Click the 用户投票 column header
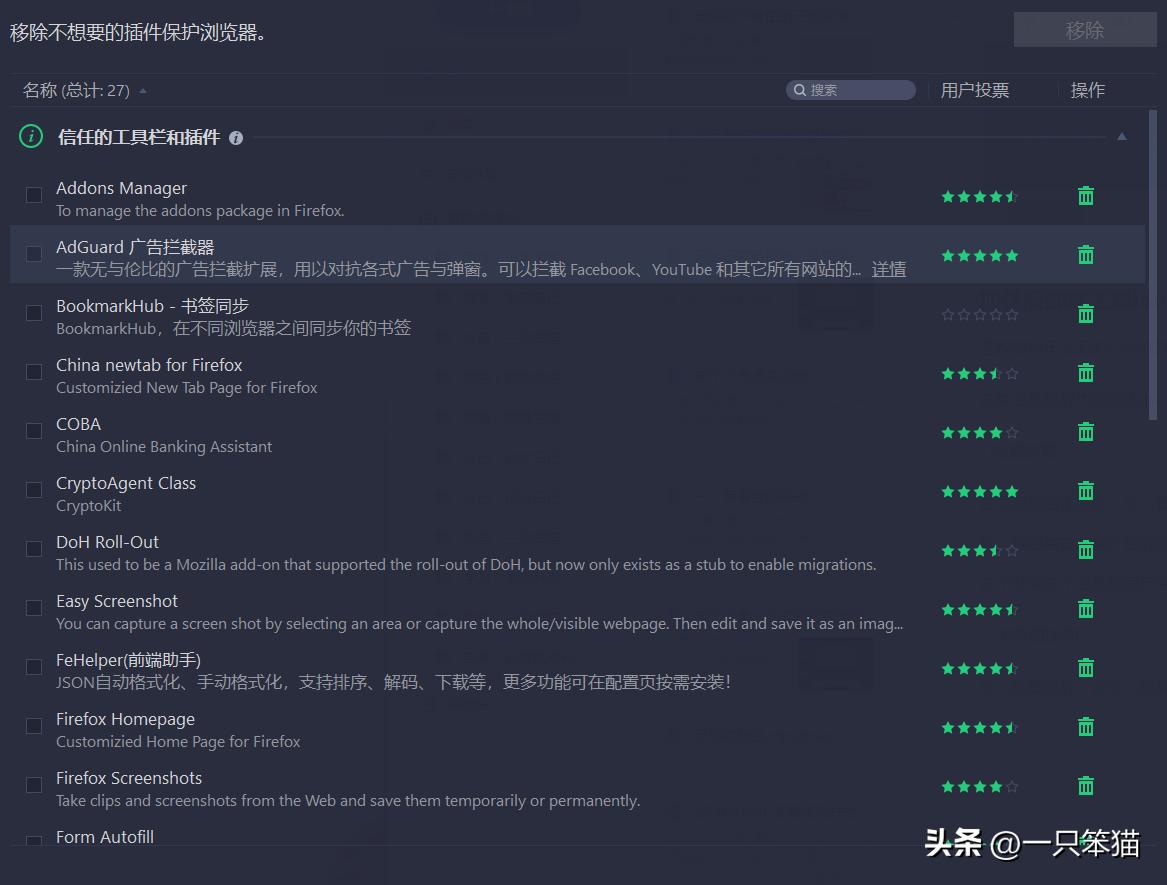Image resolution: width=1167 pixels, height=885 pixels. tap(974, 91)
